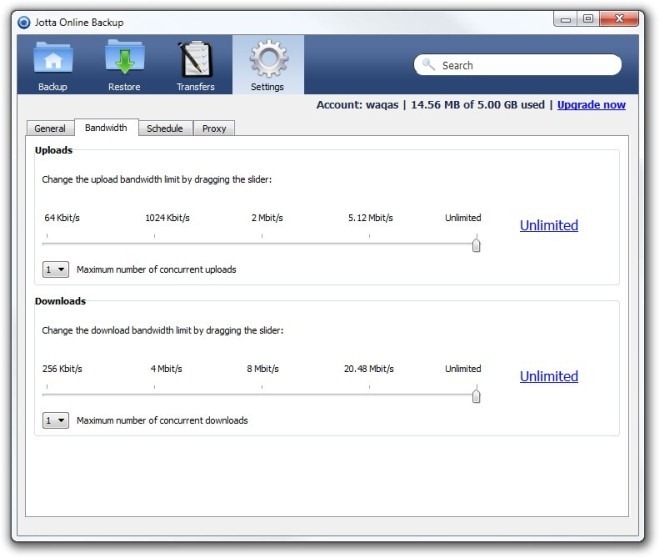Screen dimensions: 660x558
Task: Follow the Upgrade now link
Action: click(x=591, y=105)
